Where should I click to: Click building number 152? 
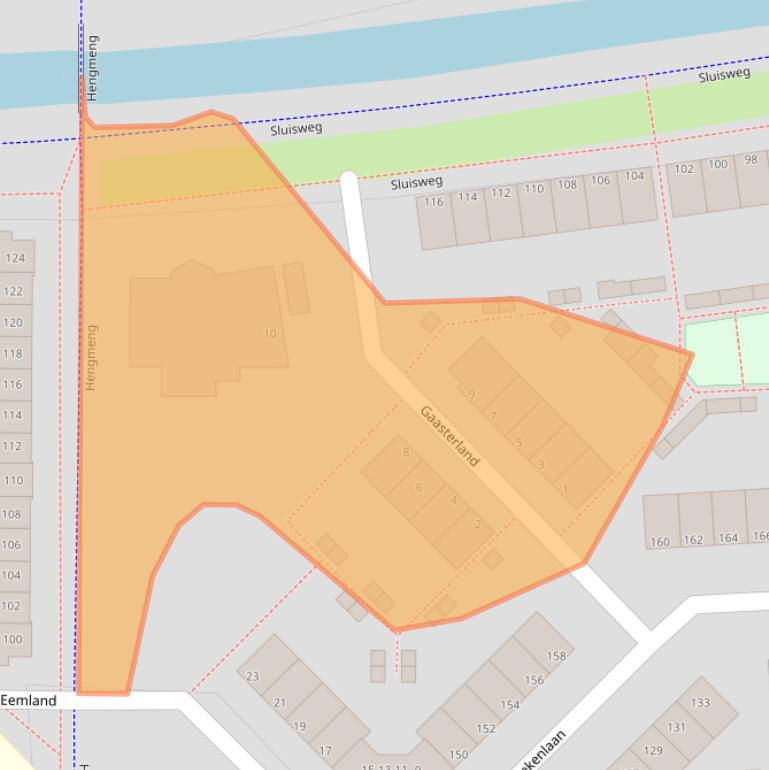486,728
